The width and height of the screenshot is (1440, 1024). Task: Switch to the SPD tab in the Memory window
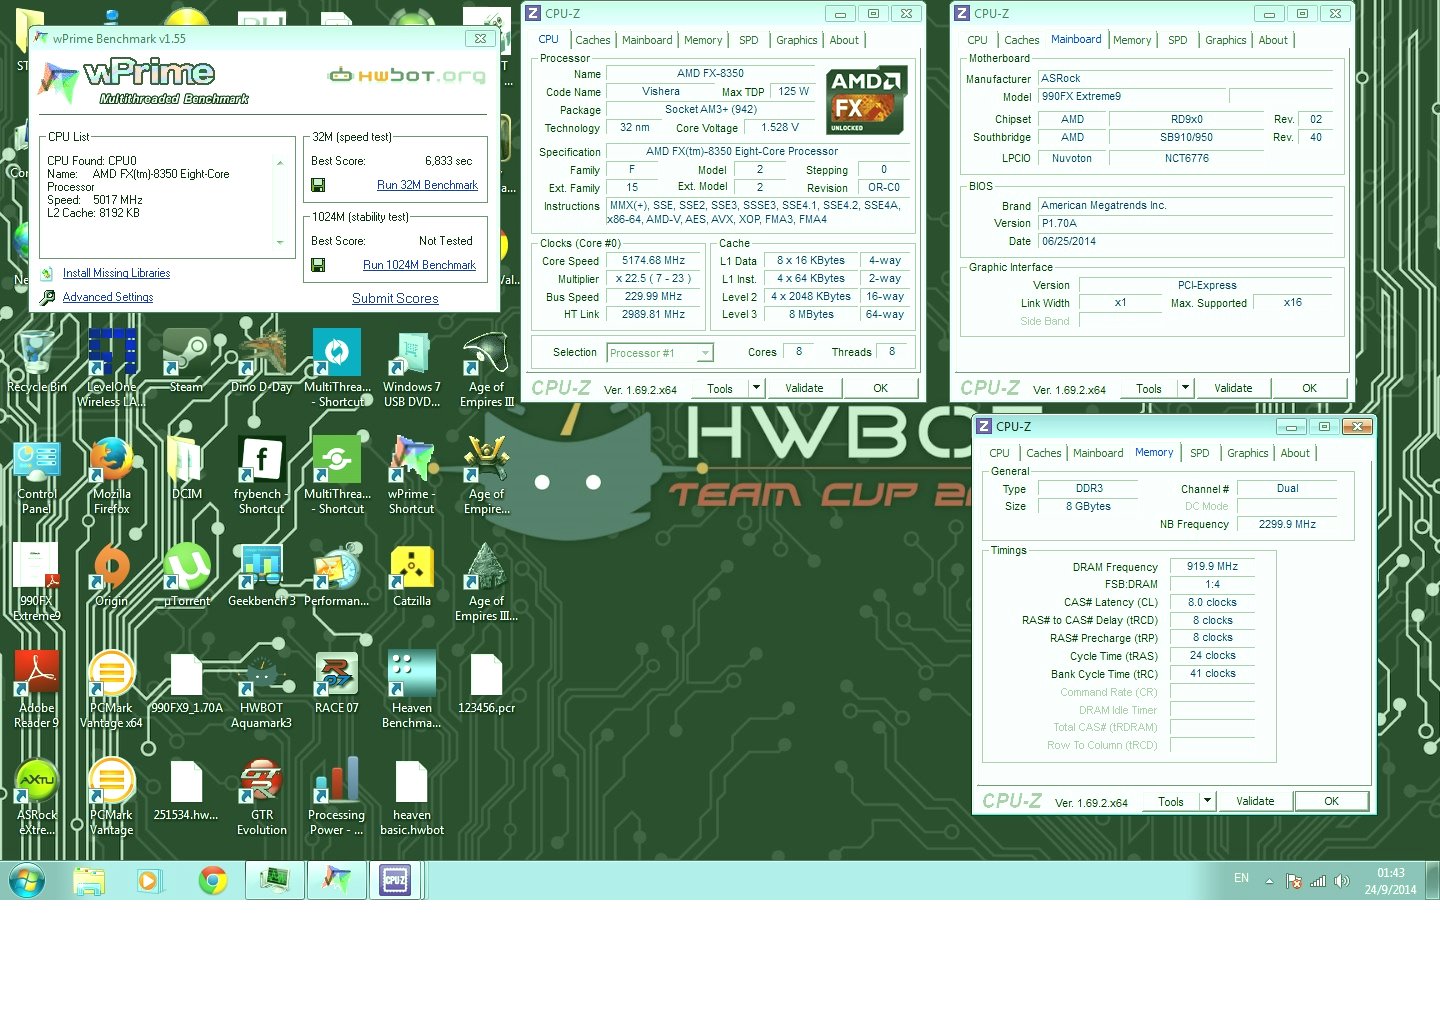point(1200,453)
